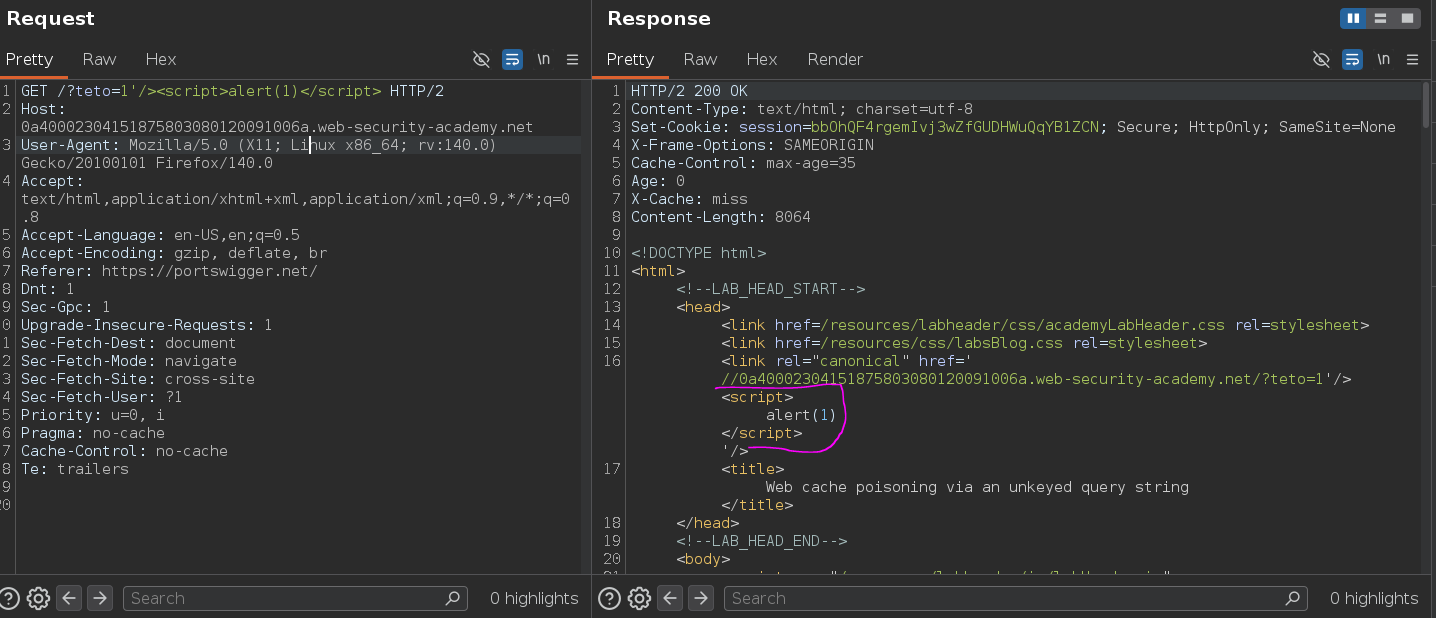Click the Request search input field
Screen dimensions: 1436x618
(x=295, y=598)
